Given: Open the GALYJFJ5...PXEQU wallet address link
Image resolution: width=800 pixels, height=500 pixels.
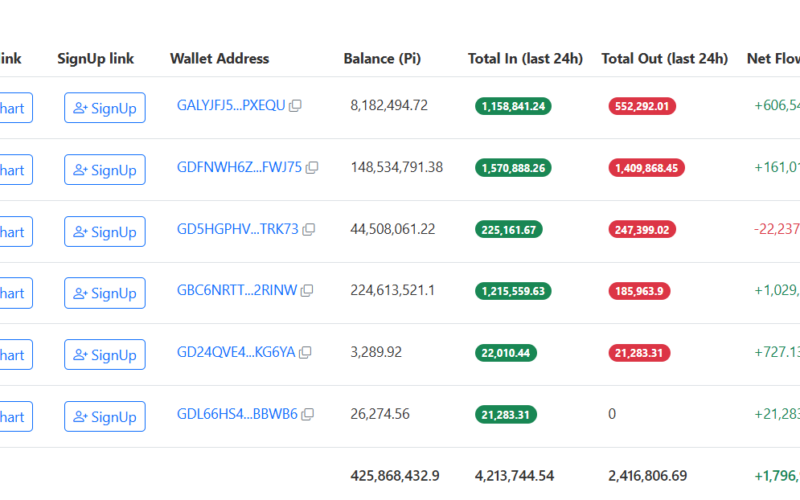Looking at the screenshot, I should [x=230, y=106].
